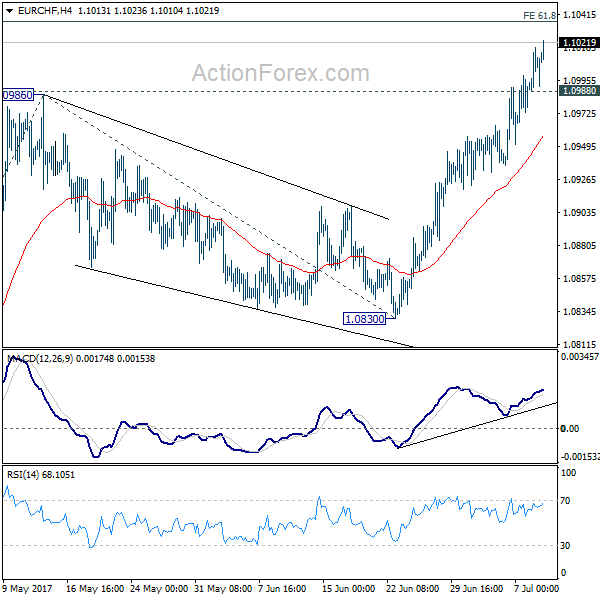Click the 15 Jun 00:00 time label
This screenshot has width=600, height=600.
click(x=348, y=589)
